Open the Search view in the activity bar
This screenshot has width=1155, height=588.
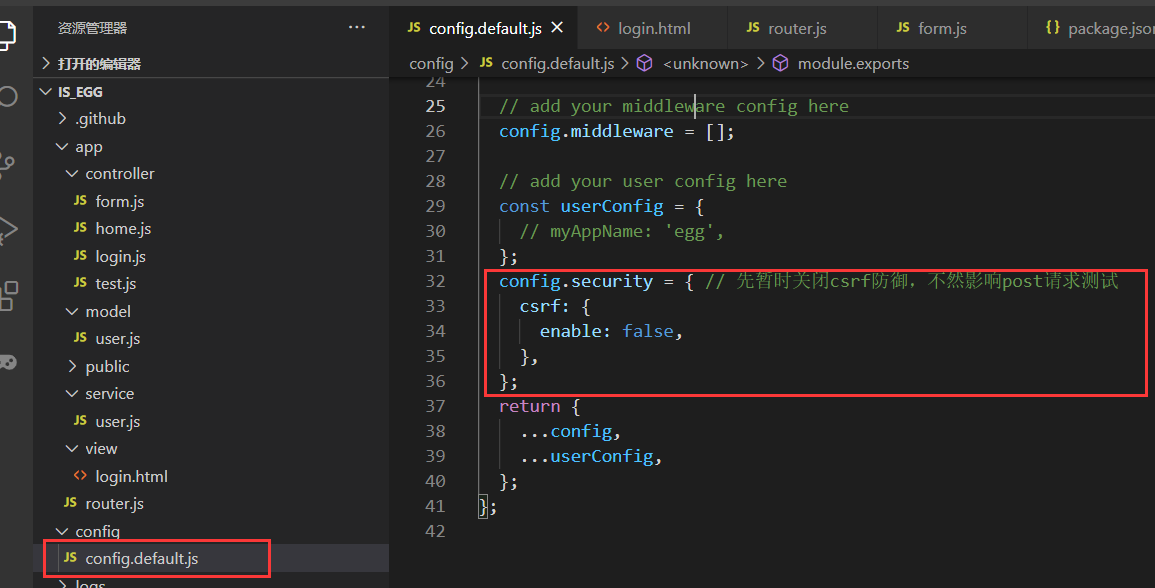coord(10,95)
